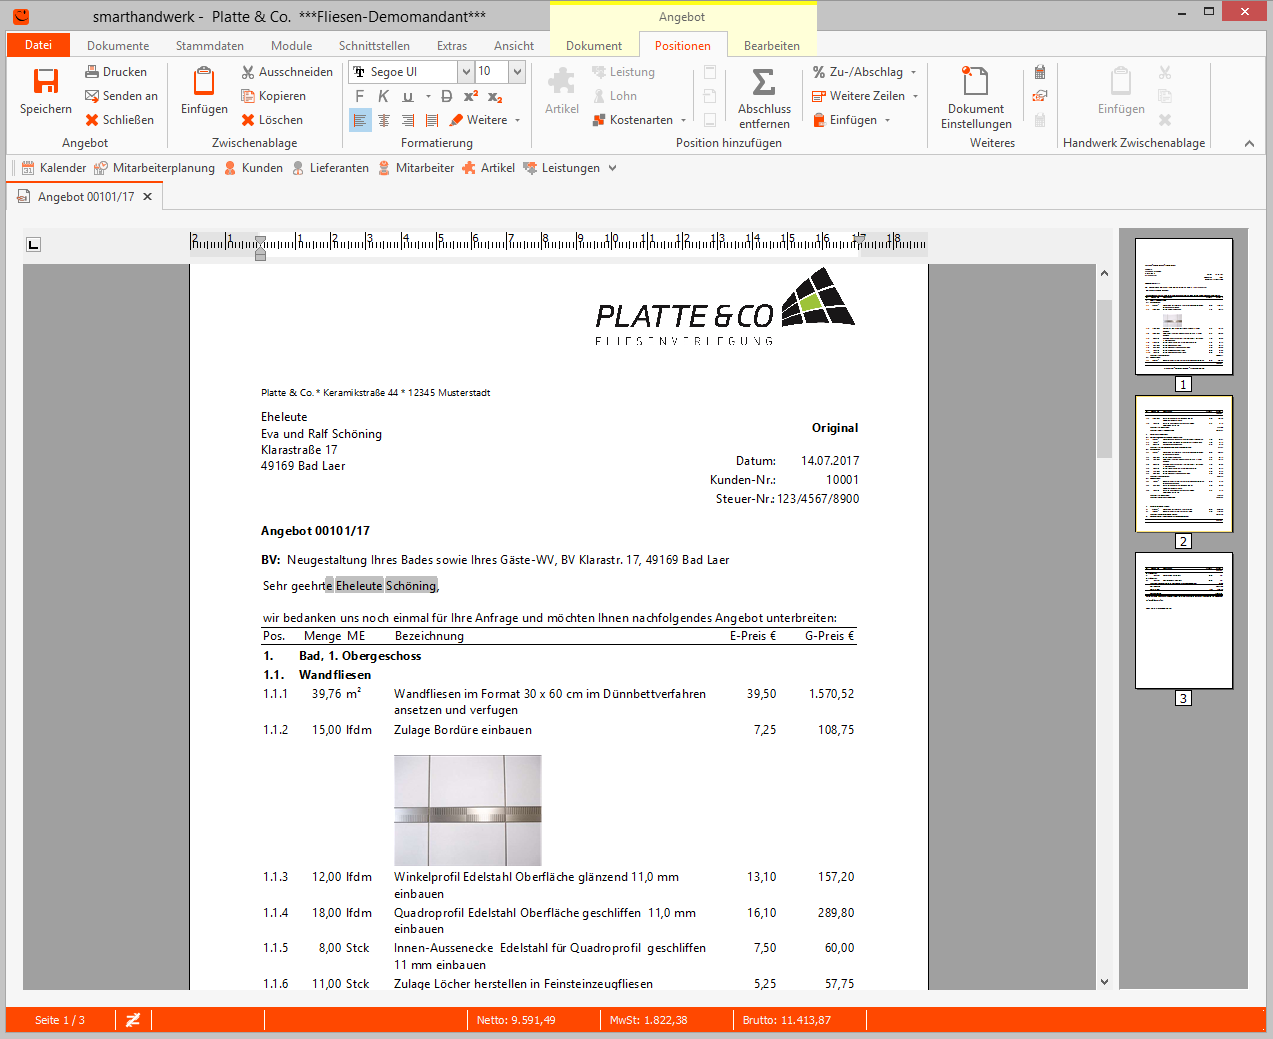This screenshot has height=1039, width=1273.
Task: Click Abschluss entfernen sigma icon
Action: 764,82
